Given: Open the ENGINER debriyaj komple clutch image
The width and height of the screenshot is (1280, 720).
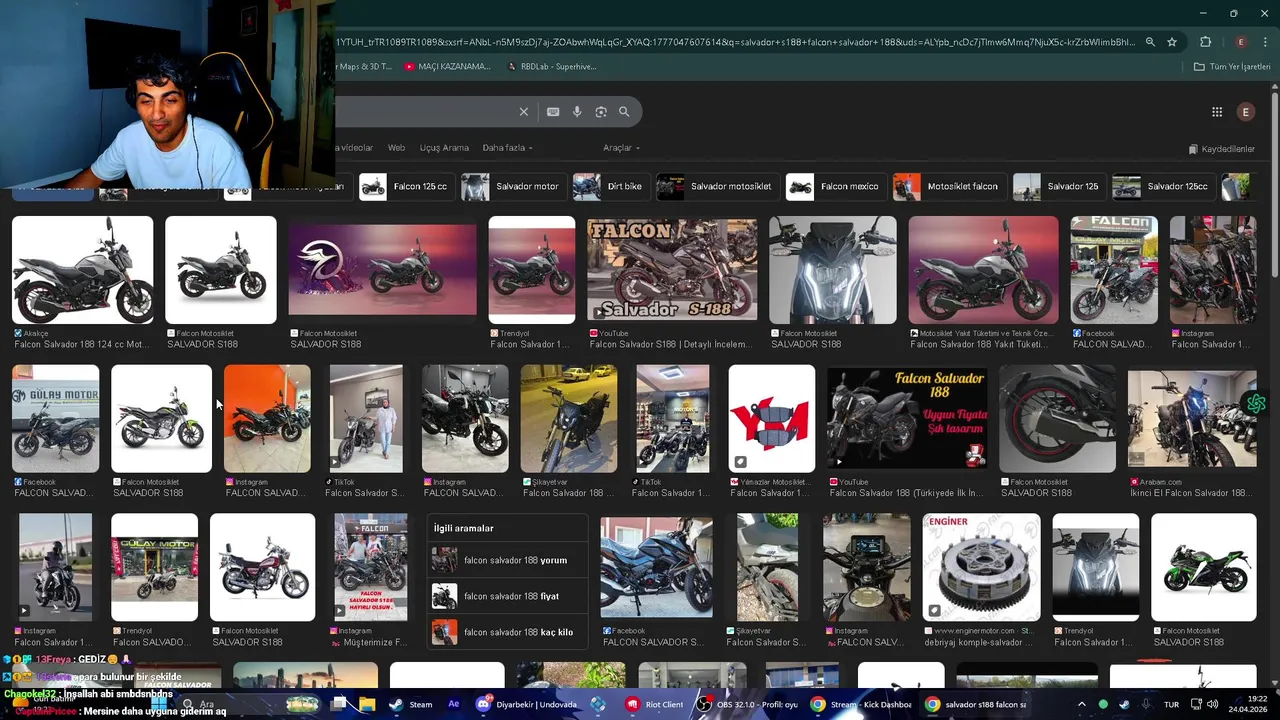Looking at the screenshot, I should [981, 567].
